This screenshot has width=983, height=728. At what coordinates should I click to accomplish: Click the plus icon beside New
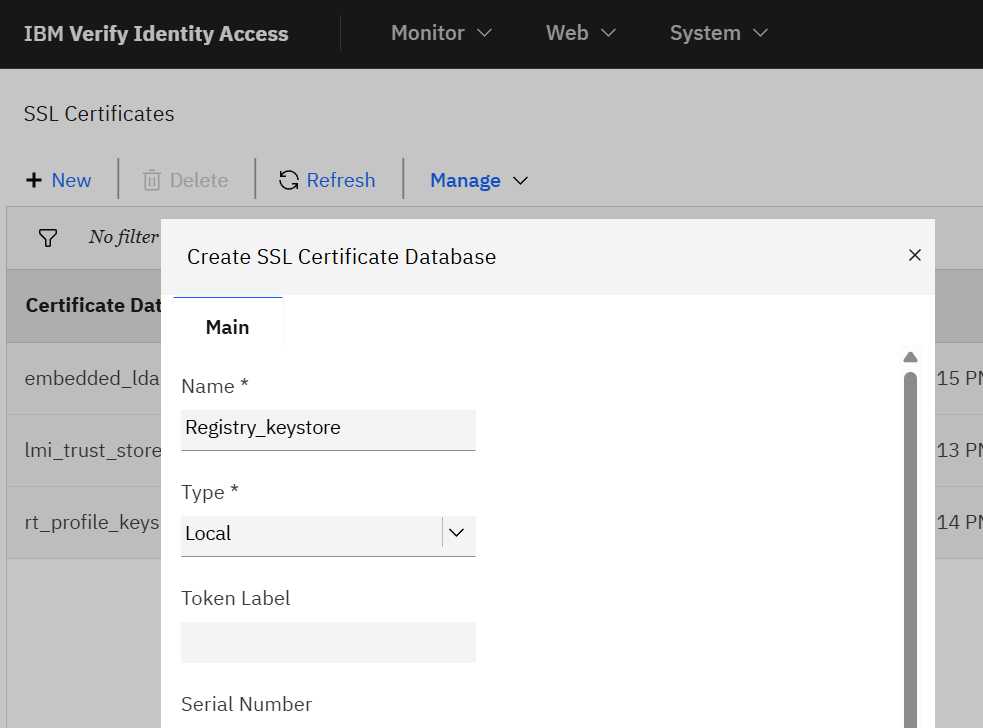coord(34,180)
